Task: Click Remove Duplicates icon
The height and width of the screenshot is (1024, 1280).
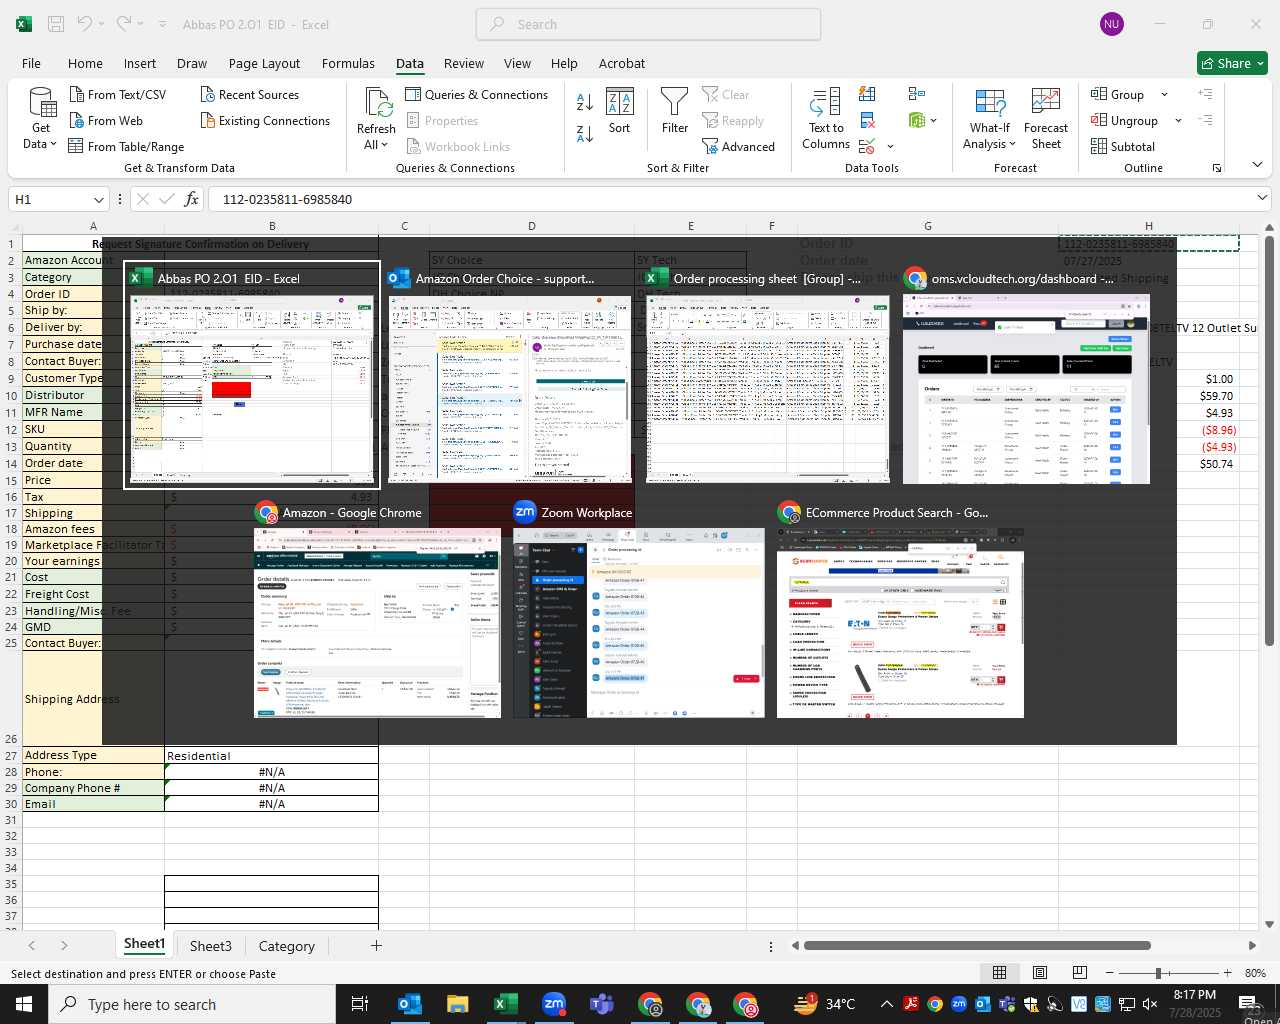Action: click(x=867, y=120)
